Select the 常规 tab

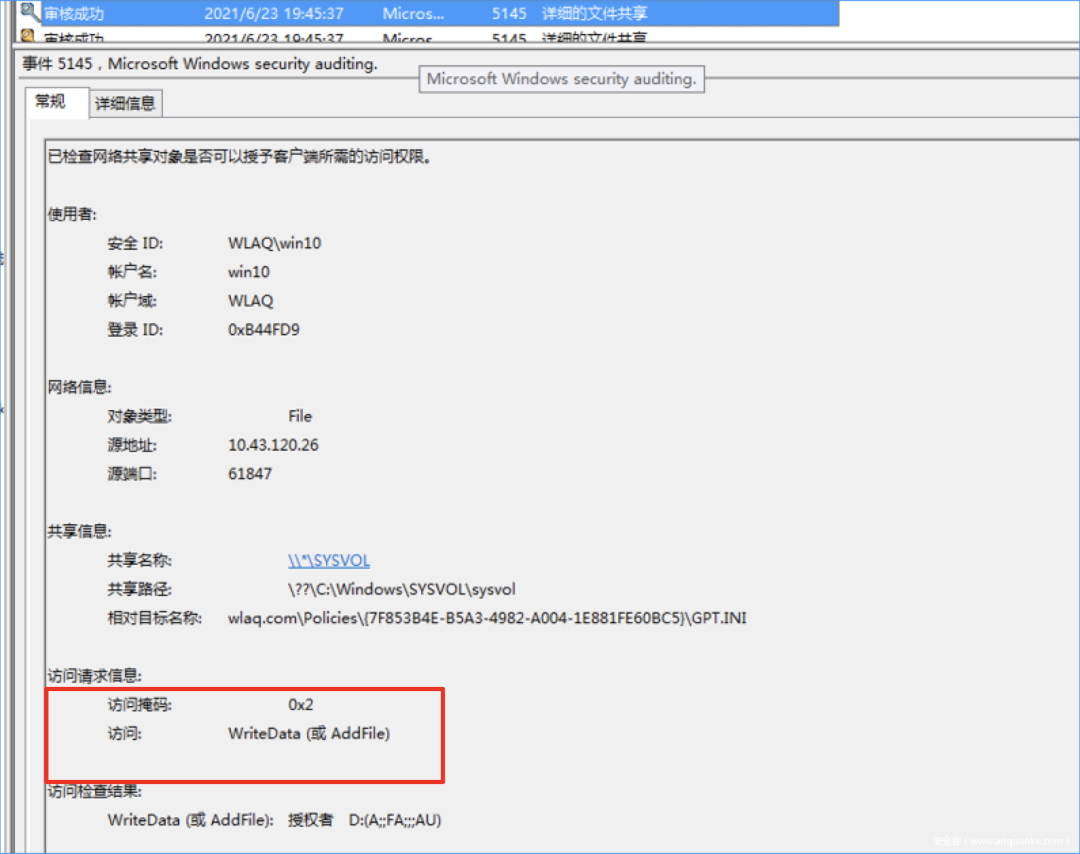(x=50, y=102)
